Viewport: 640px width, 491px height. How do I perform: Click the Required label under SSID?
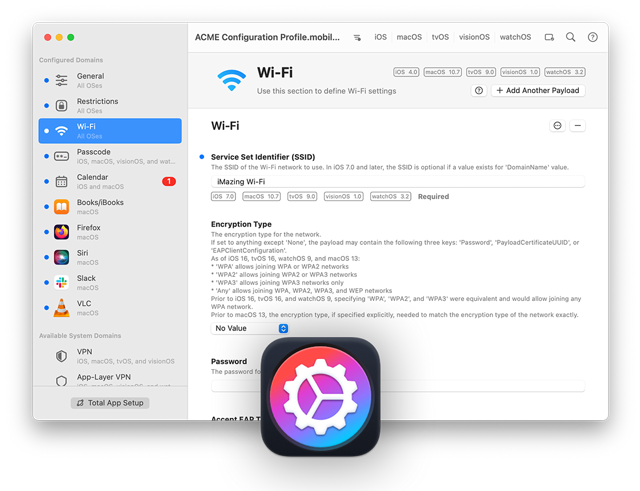pos(433,196)
